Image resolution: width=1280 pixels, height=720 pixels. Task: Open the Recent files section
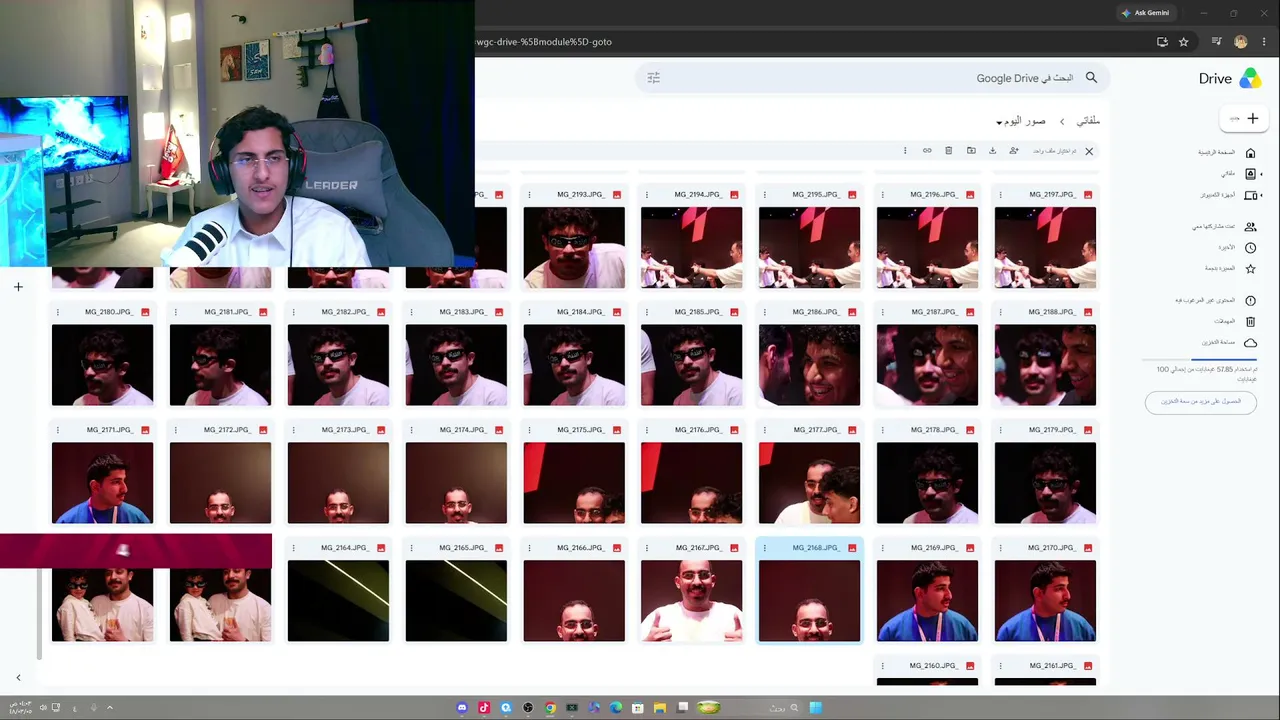pos(1236,248)
